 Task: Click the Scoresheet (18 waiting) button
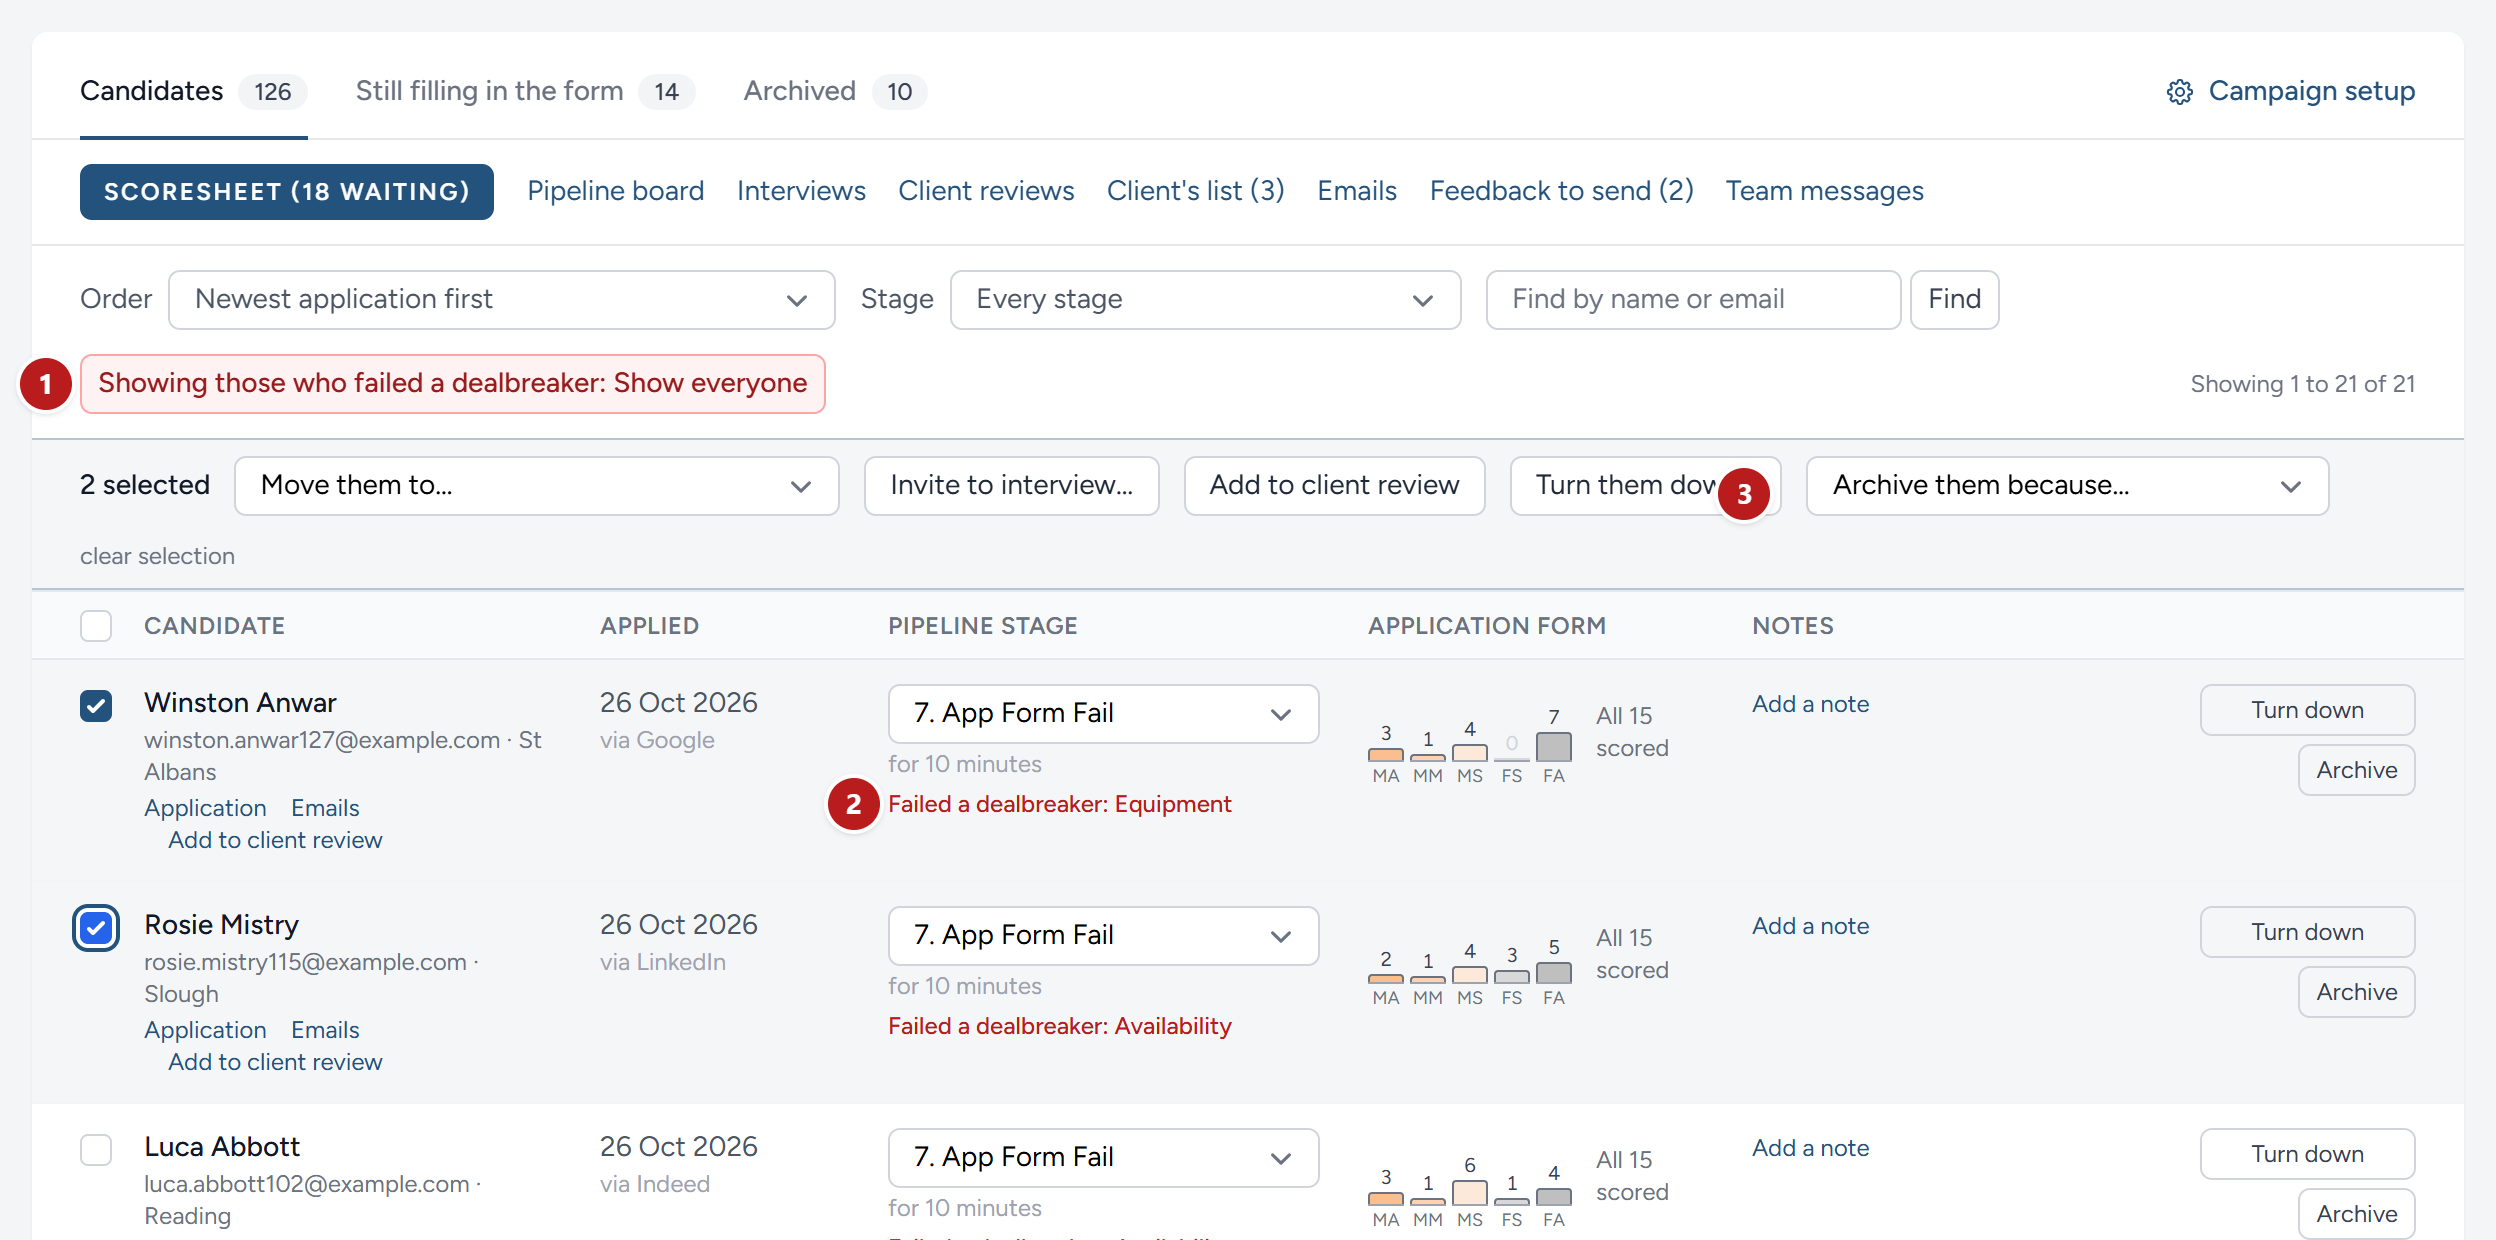pos(287,192)
